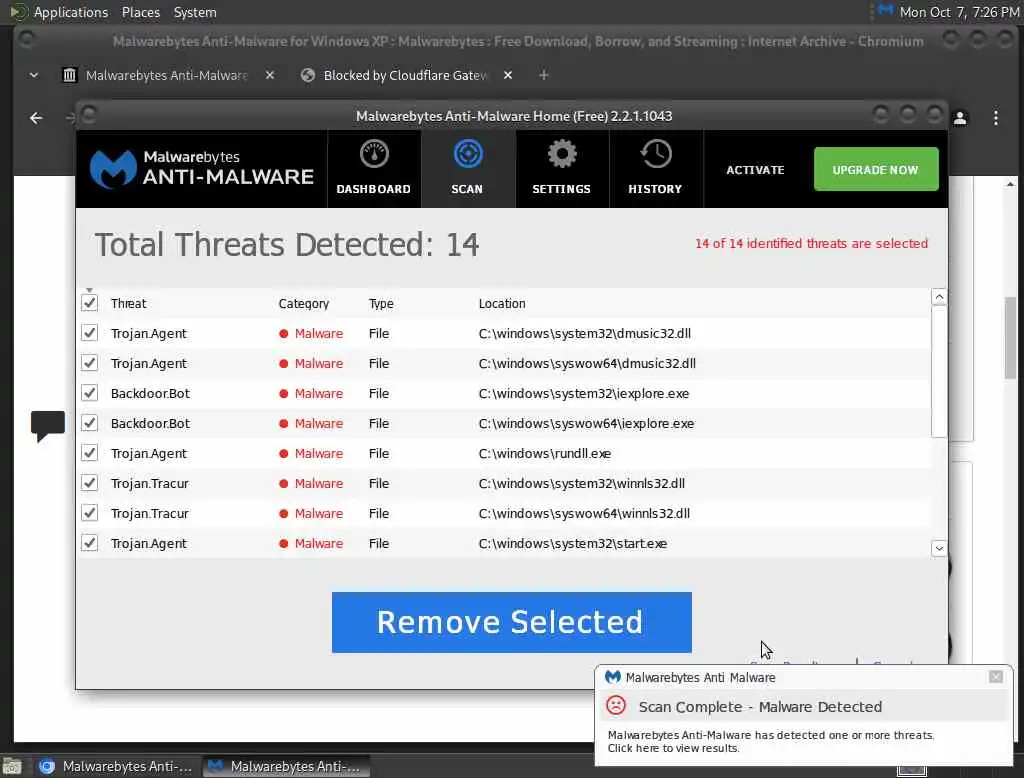Click the clock showing Mon Oct 7
1024x778 pixels.
click(959, 12)
